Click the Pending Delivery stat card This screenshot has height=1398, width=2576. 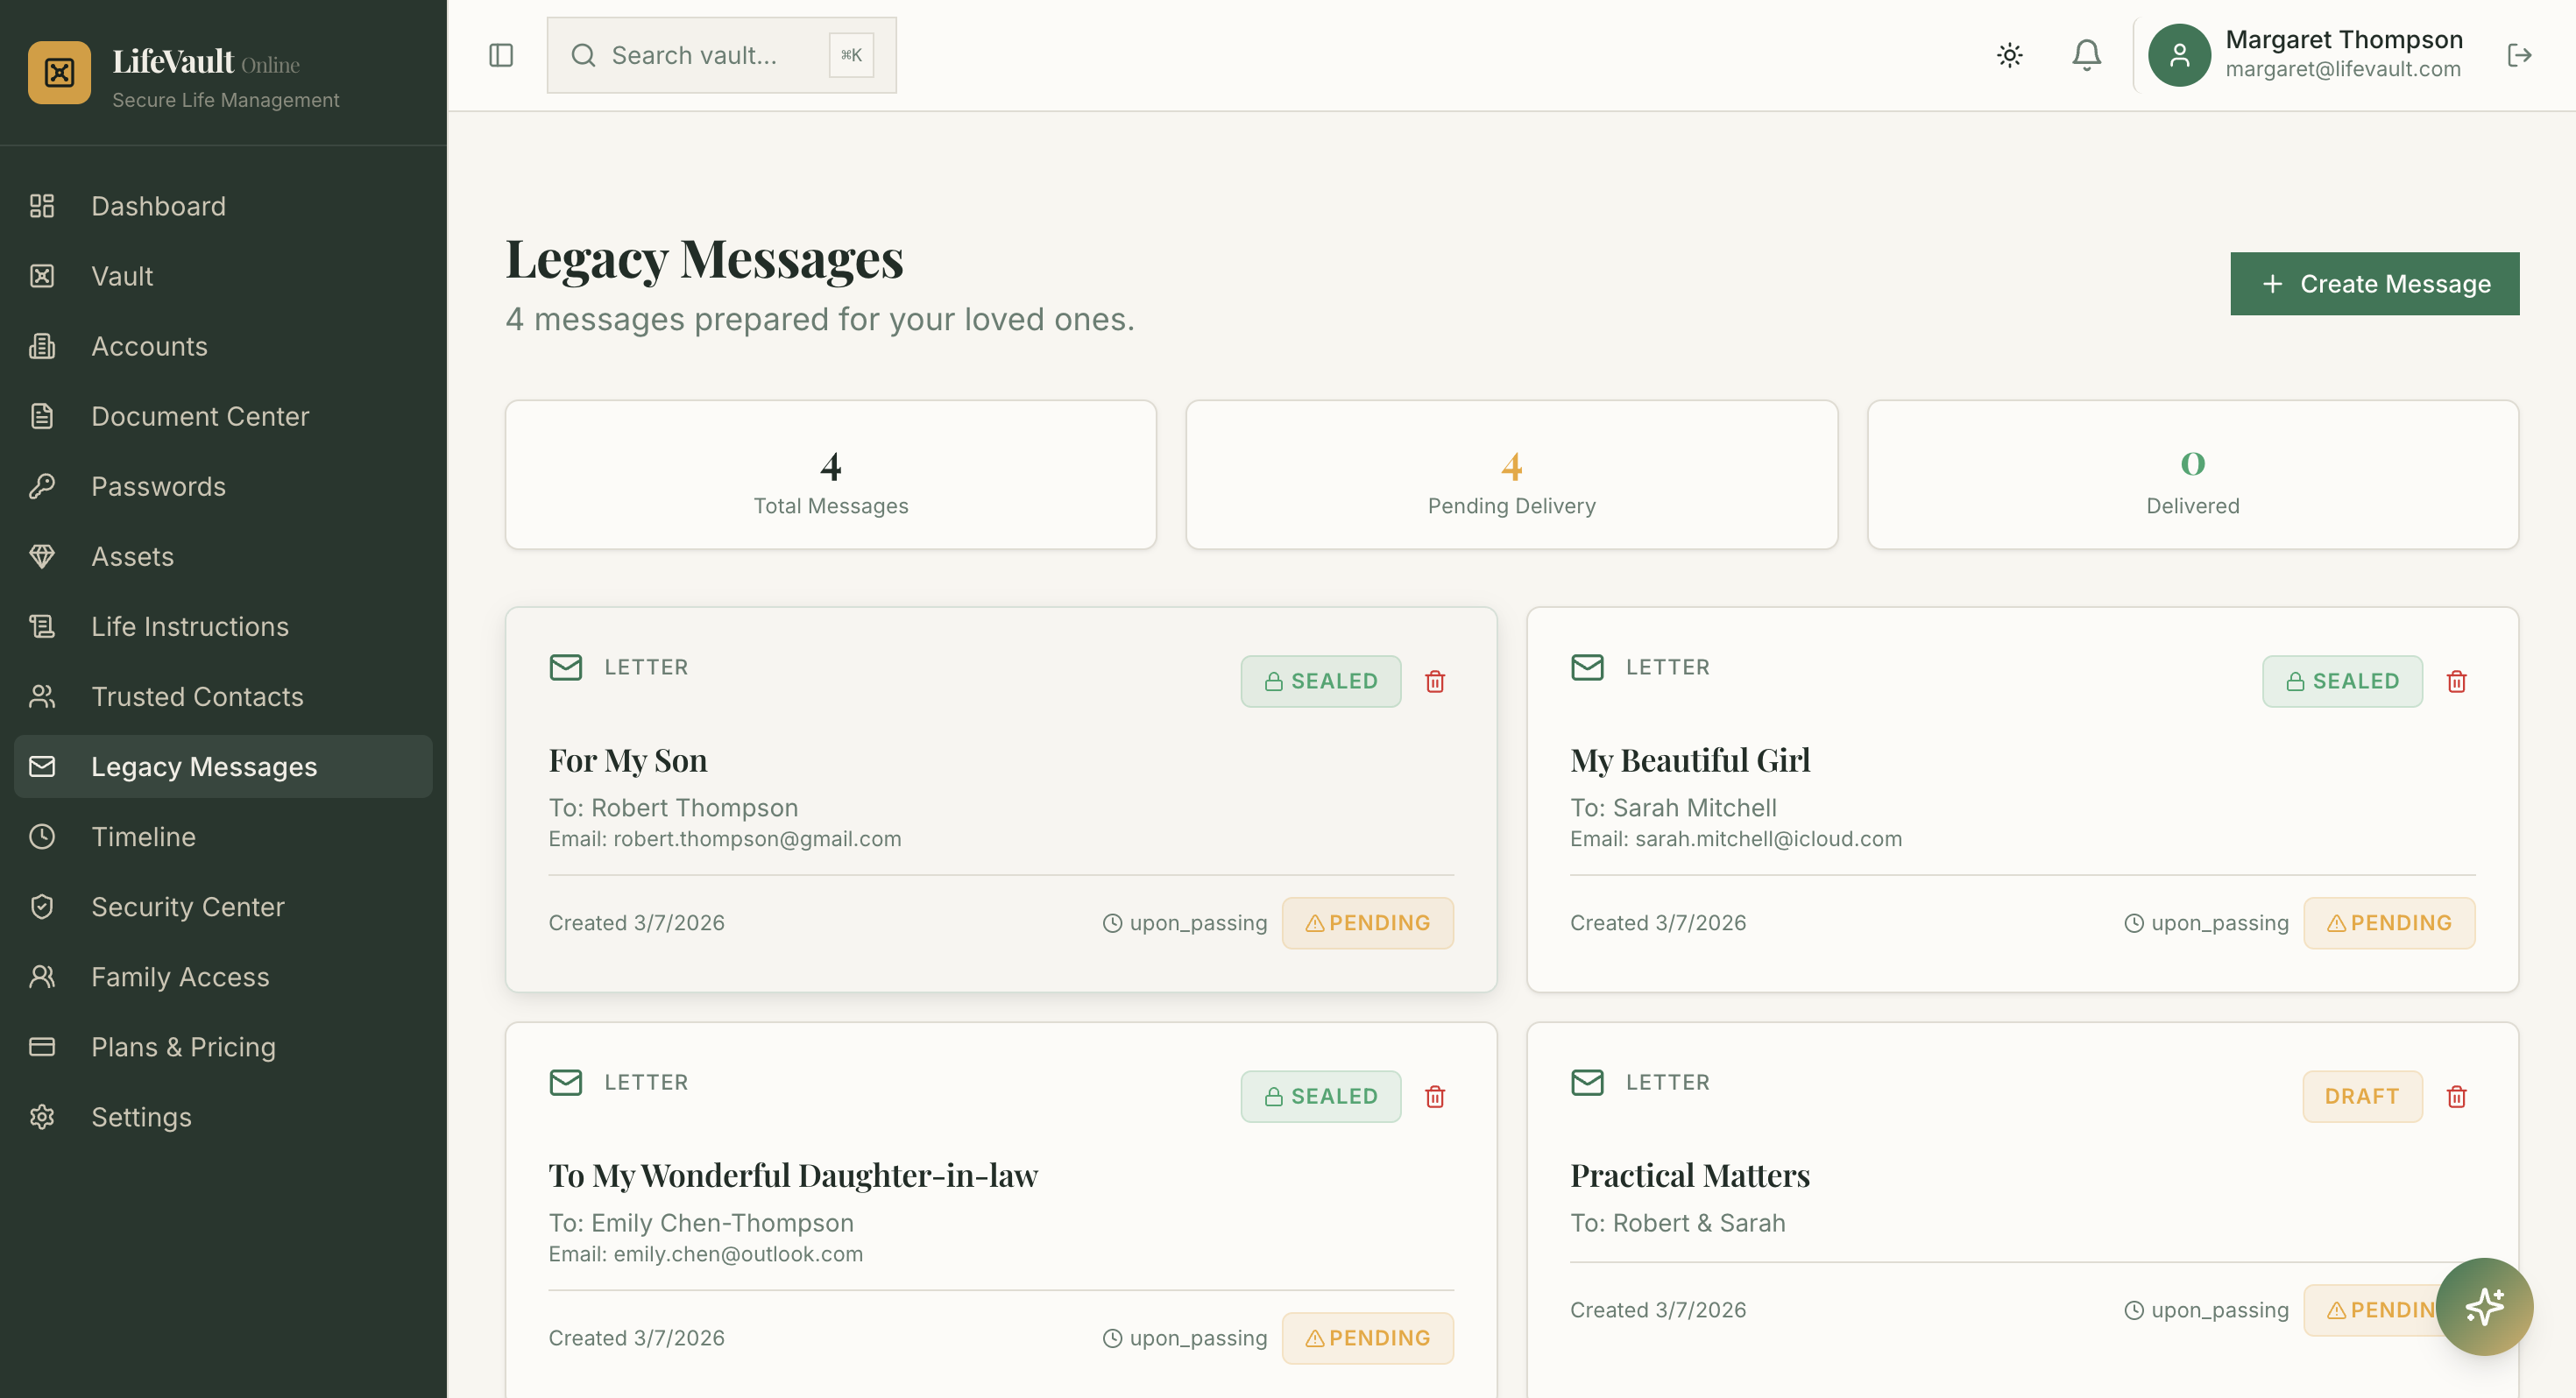tap(1511, 475)
